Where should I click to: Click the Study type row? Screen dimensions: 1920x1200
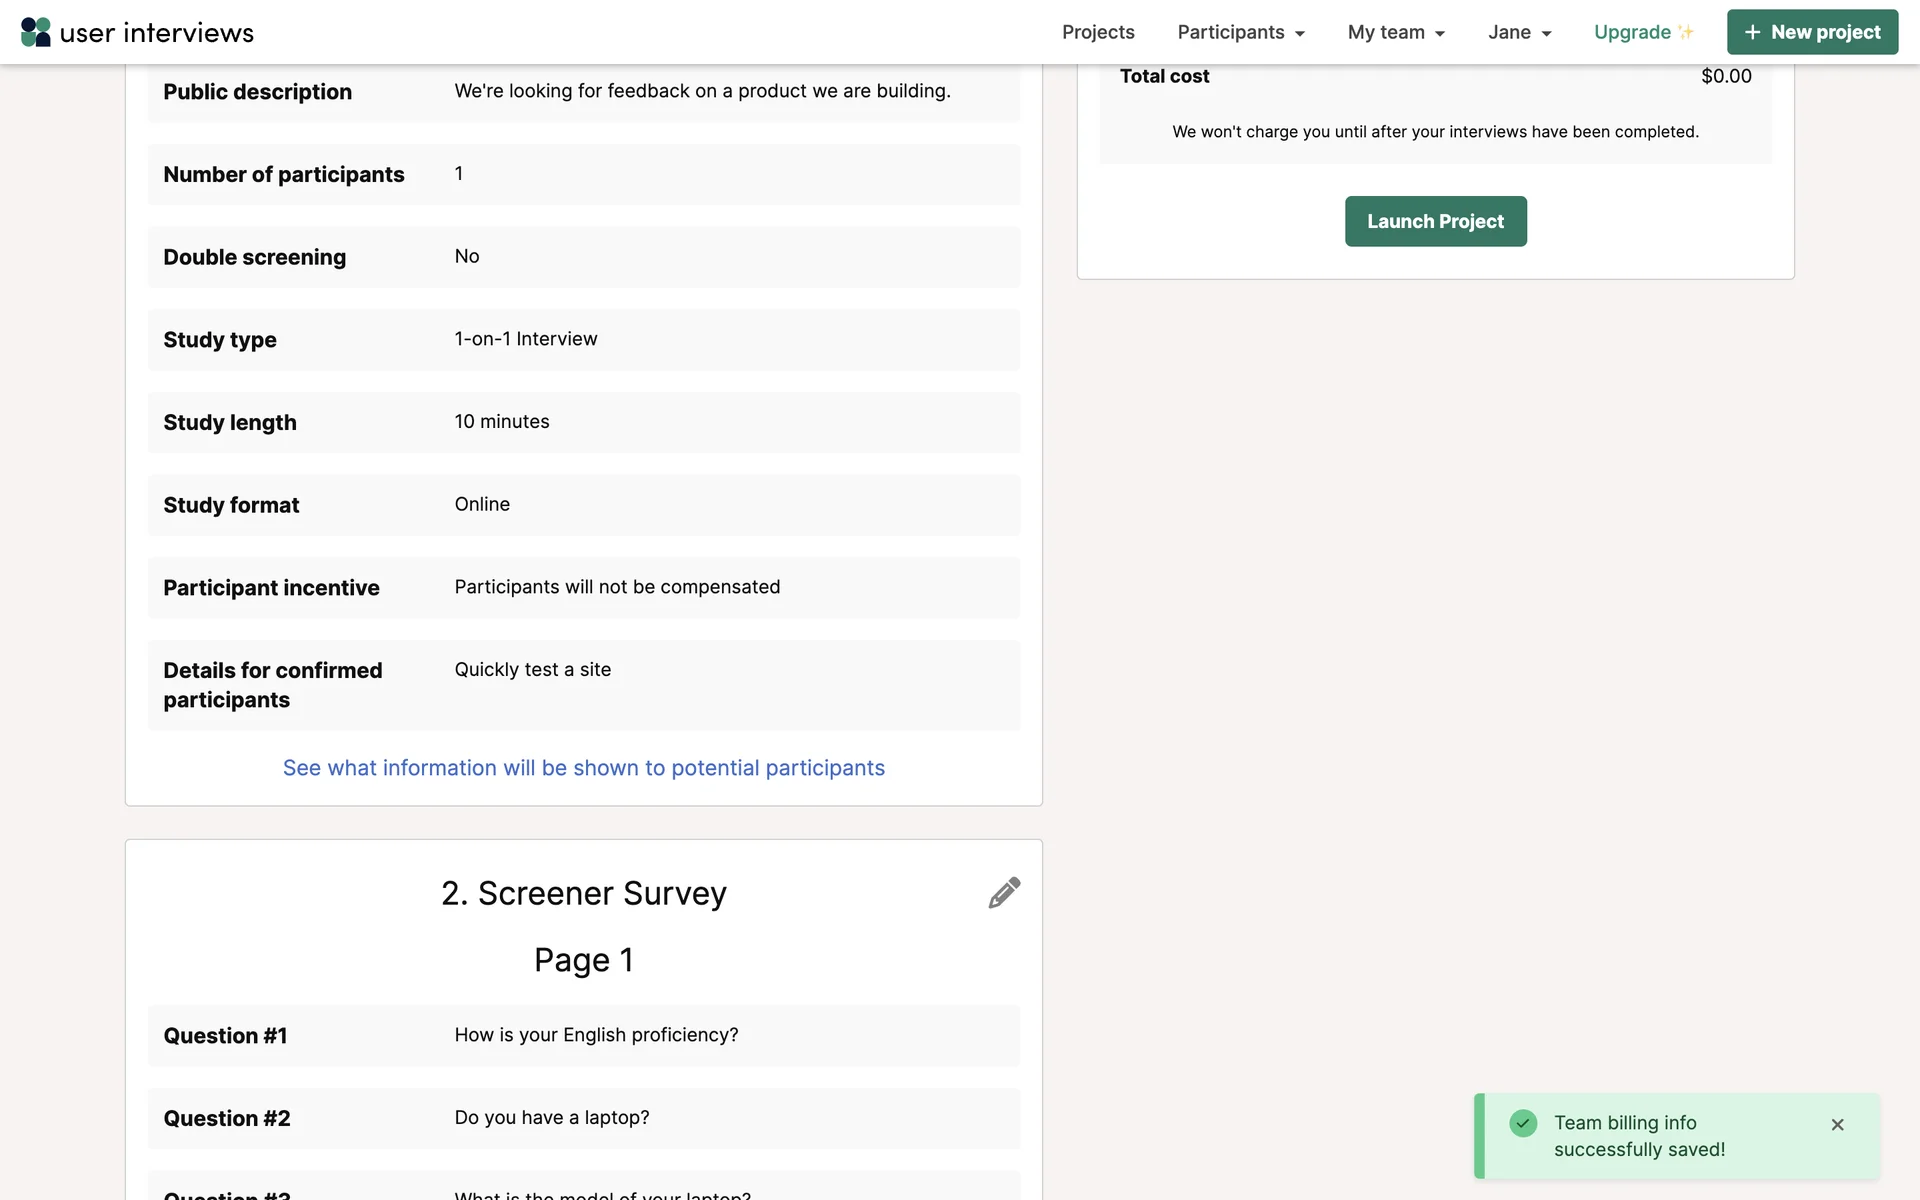[x=583, y=340]
